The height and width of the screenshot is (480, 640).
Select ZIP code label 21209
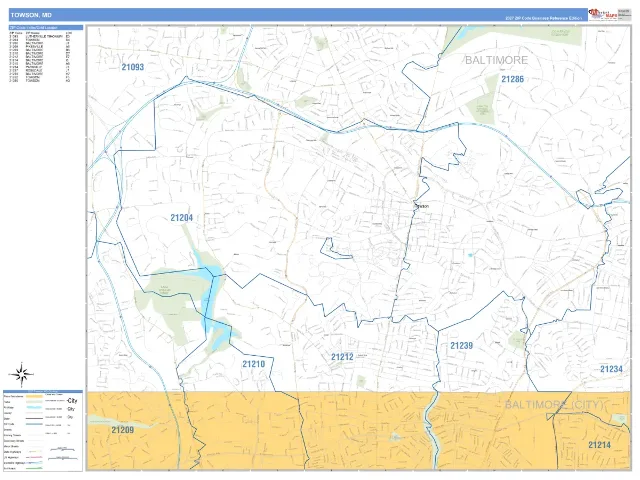point(122,430)
